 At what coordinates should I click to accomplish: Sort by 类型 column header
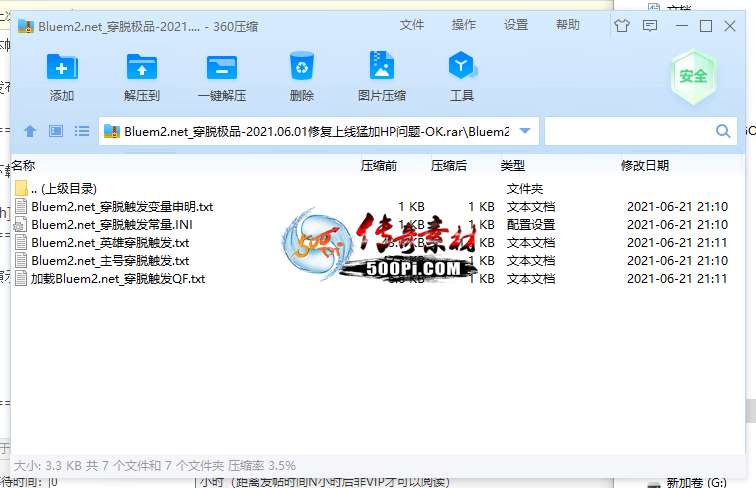click(x=513, y=166)
